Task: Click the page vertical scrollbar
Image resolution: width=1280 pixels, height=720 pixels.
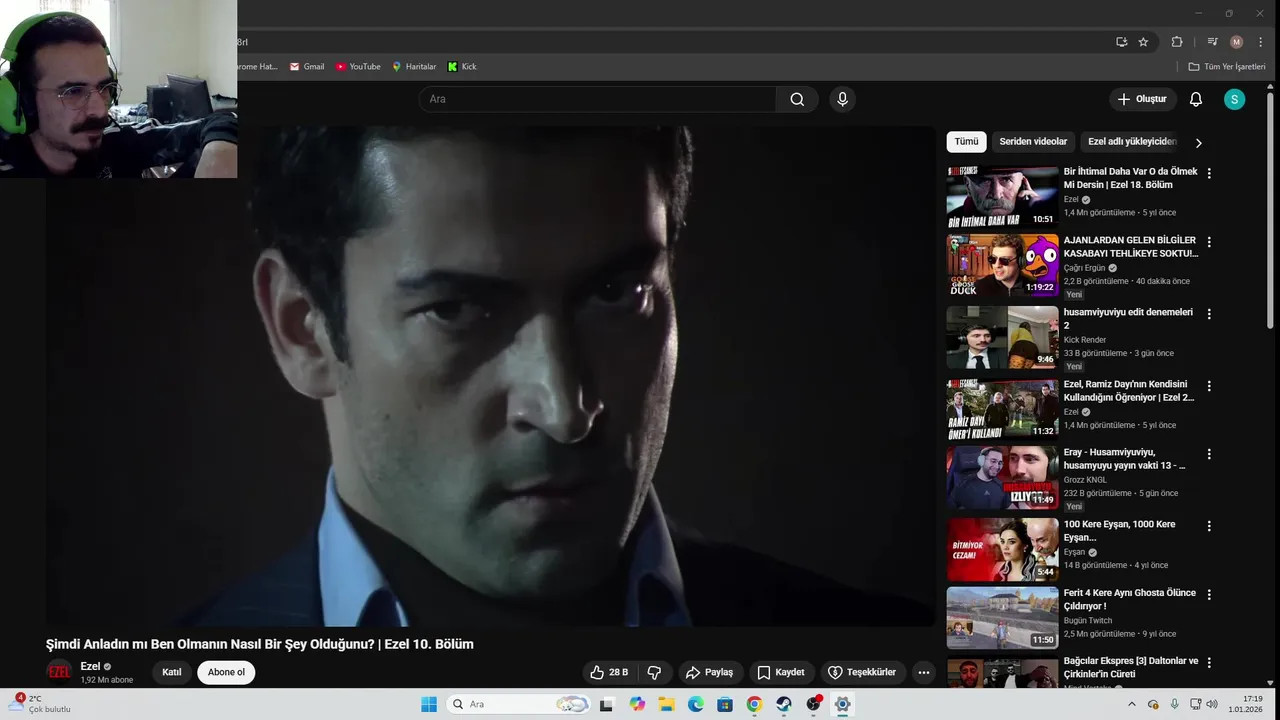Action: coord(1270,210)
